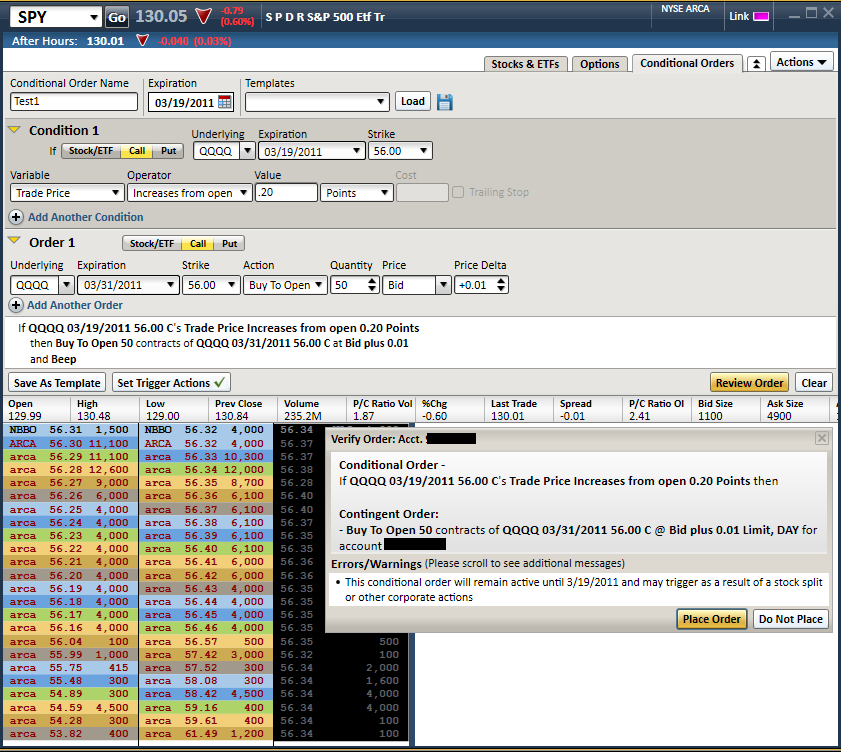841x752 pixels.
Task: Select Stock/ETF in Order 1 toggle
Action: point(152,244)
